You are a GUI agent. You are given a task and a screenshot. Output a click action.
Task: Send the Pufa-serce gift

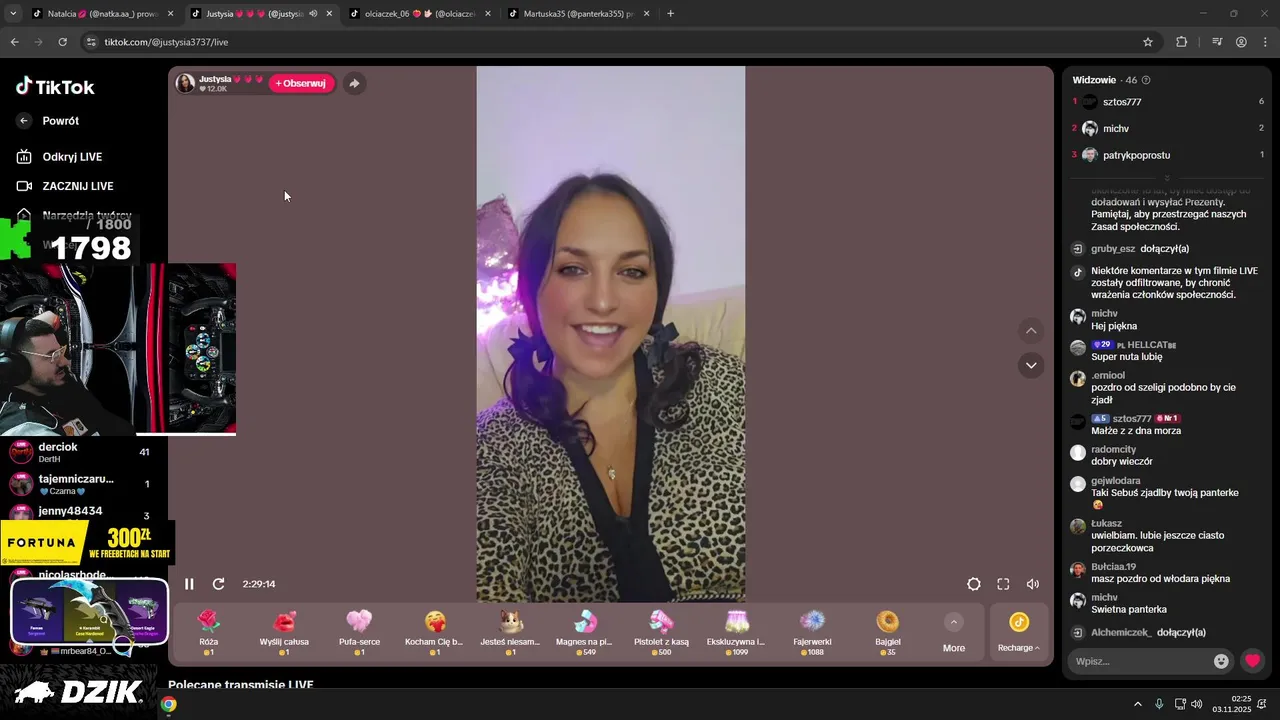359,631
